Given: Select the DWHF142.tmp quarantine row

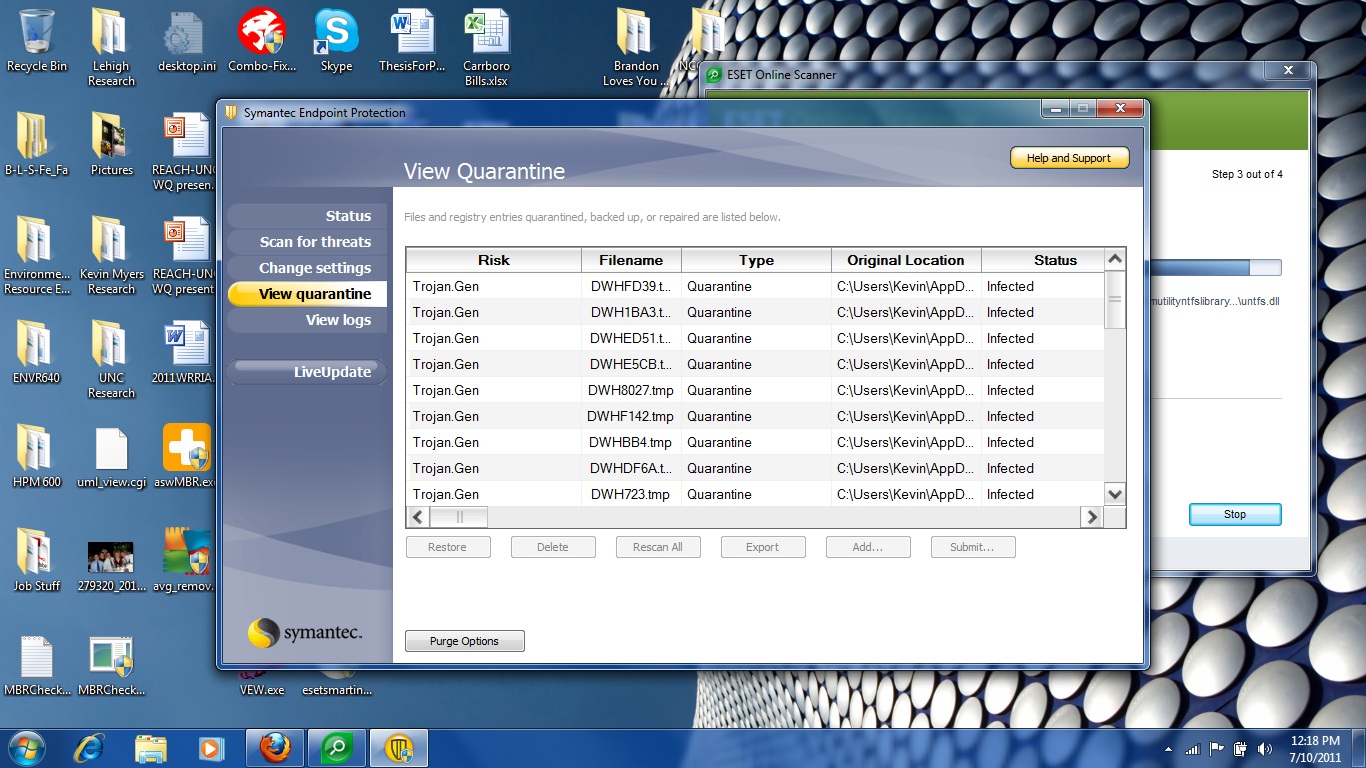Looking at the screenshot, I should [755, 416].
